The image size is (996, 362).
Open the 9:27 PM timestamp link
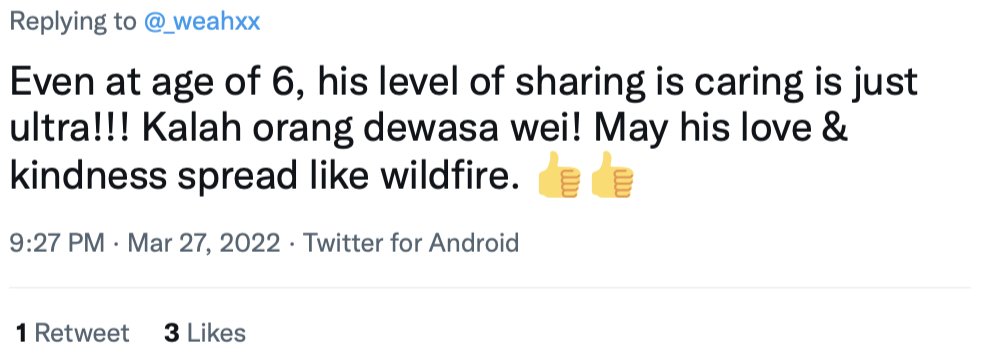[57, 243]
